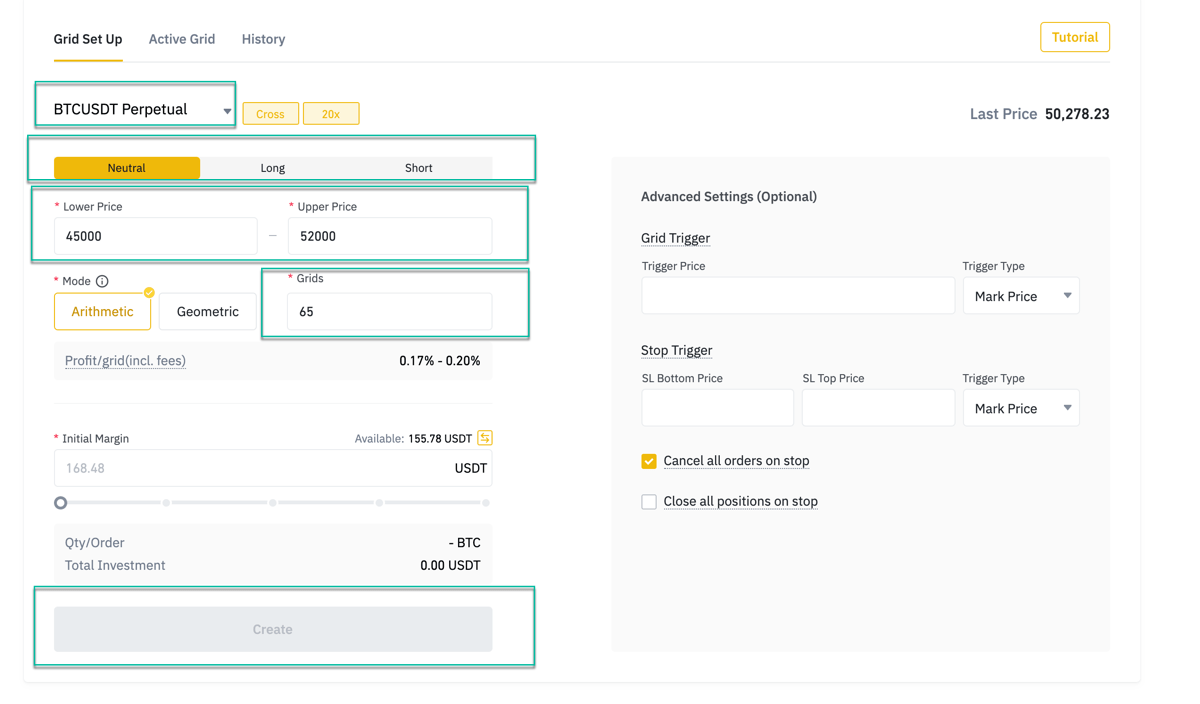This screenshot has height=704, width=1200.
Task: Open Stop Trigger's Trigger Type dropdown
Action: [x=1020, y=408]
